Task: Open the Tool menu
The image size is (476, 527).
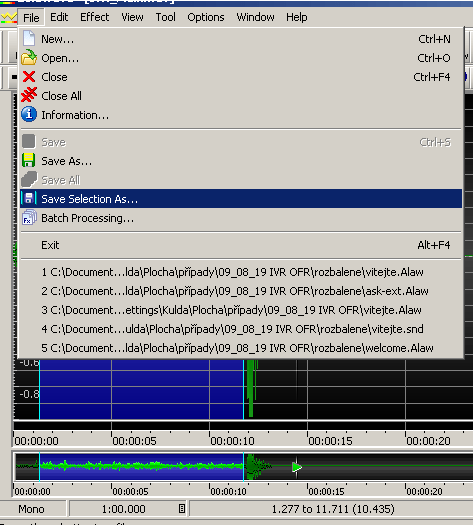Action: pos(165,17)
